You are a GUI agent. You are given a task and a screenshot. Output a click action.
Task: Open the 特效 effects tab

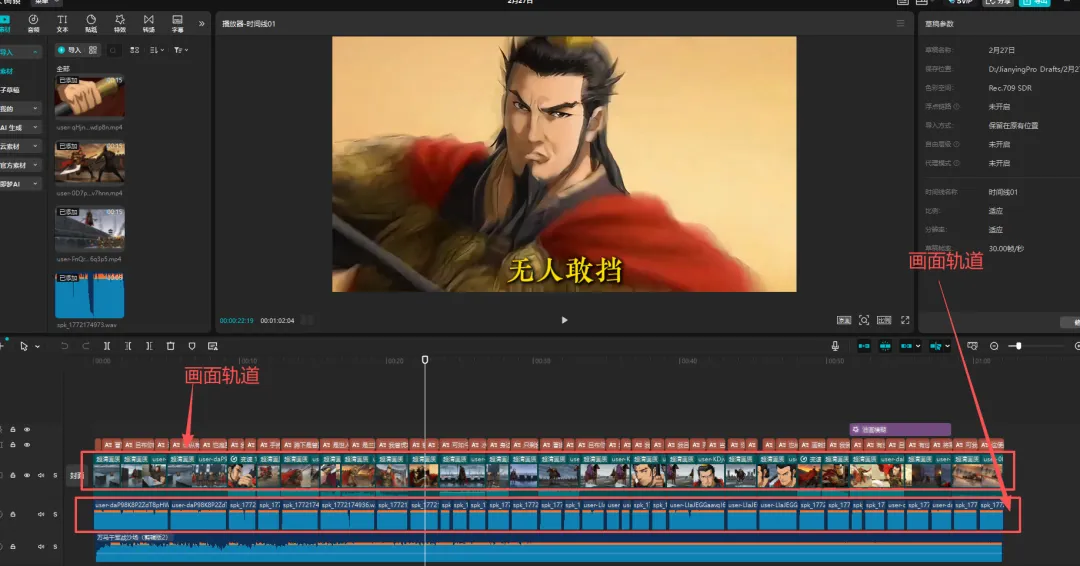pyautogui.click(x=120, y=23)
